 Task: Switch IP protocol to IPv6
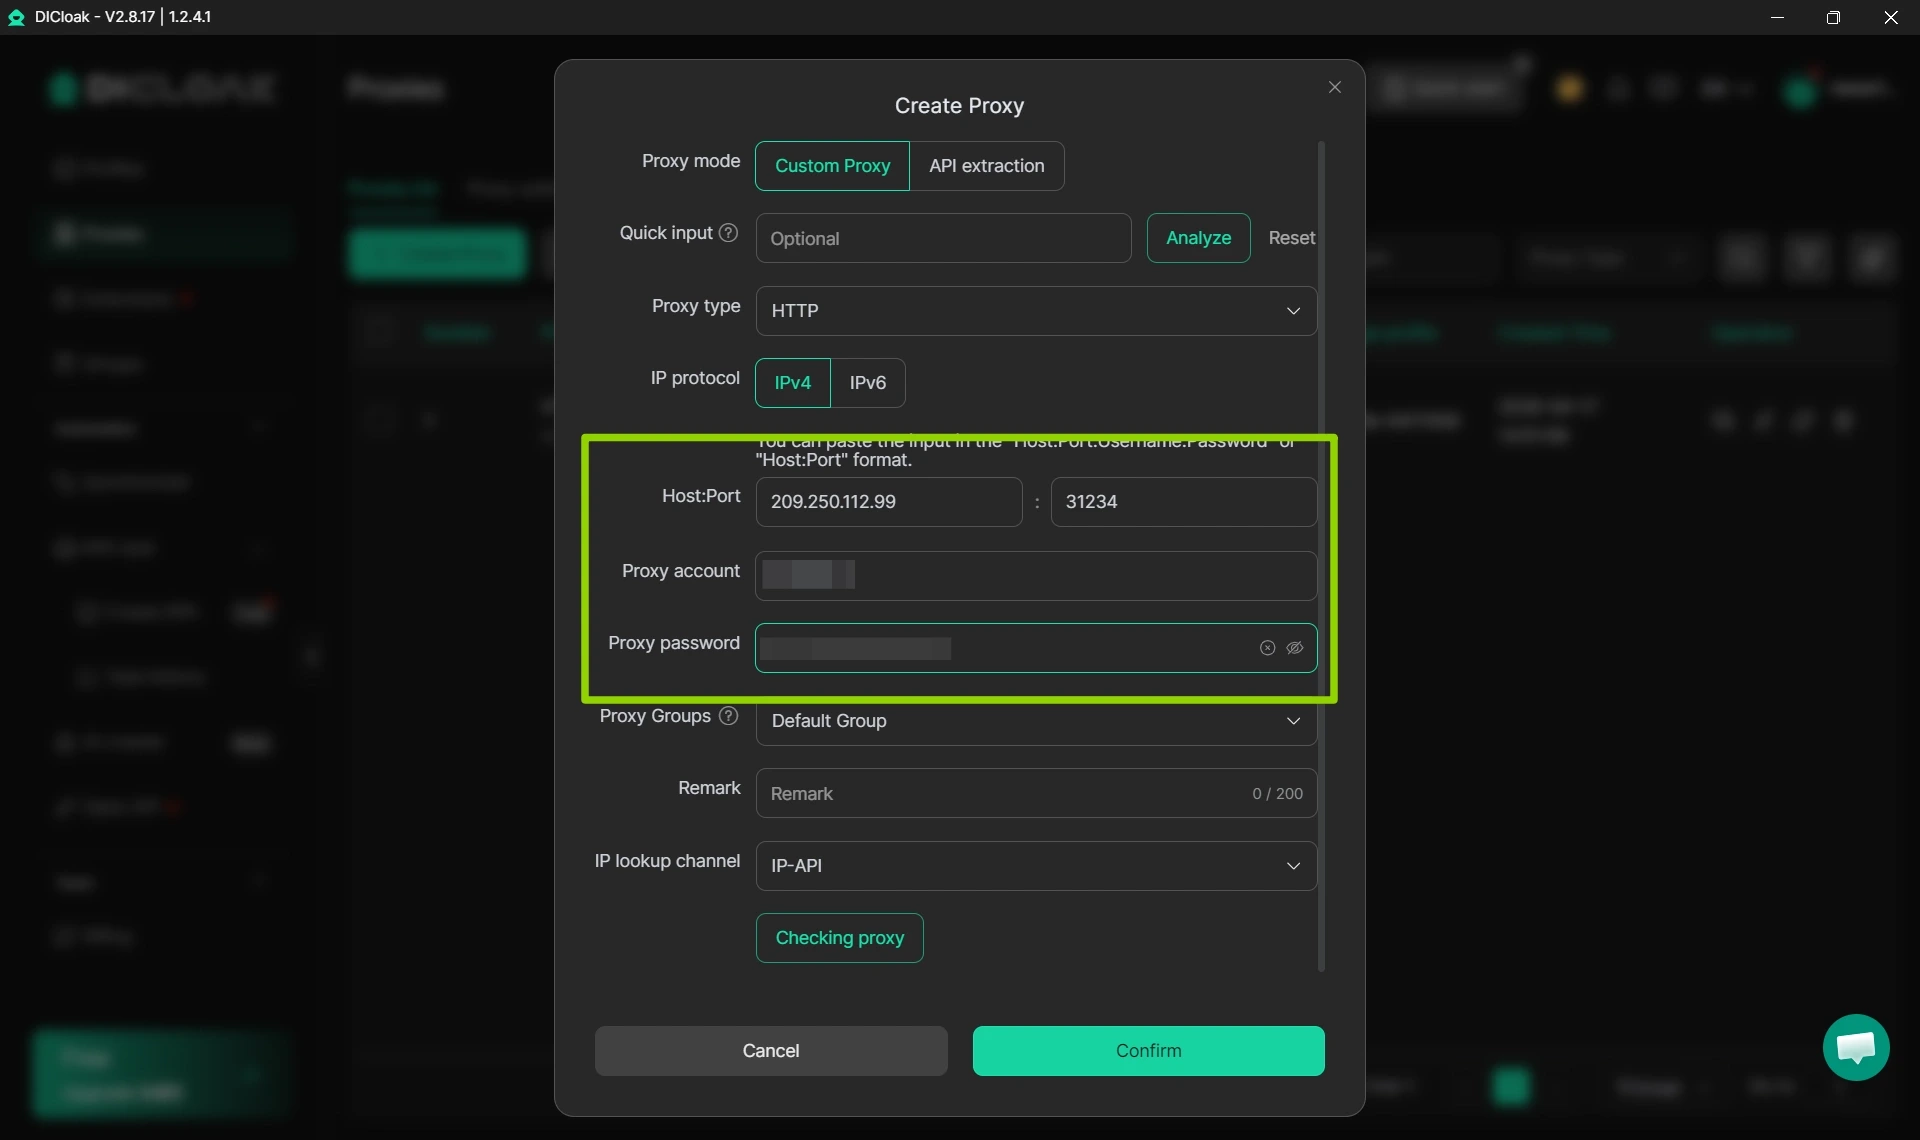867,383
